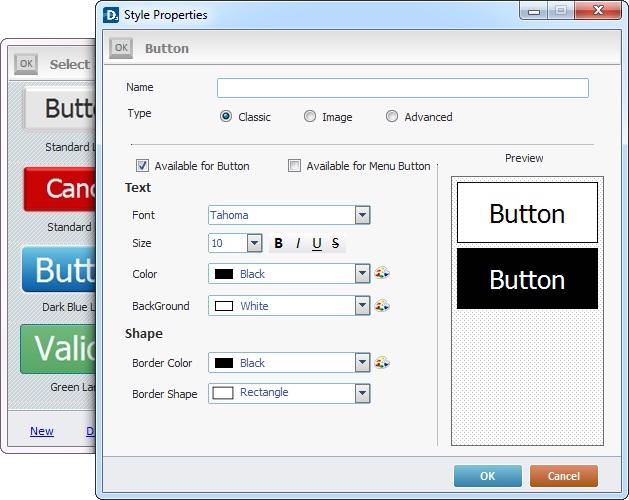Open the Border Shape dropdown
629x500 pixels.
click(289, 393)
